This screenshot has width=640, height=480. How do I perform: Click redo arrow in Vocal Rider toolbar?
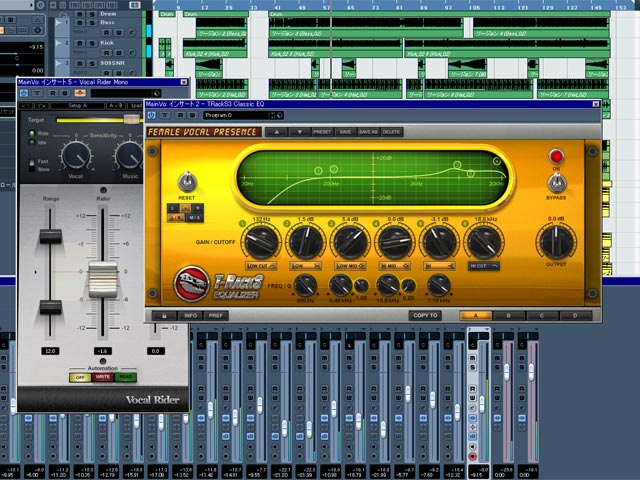(42, 106)
